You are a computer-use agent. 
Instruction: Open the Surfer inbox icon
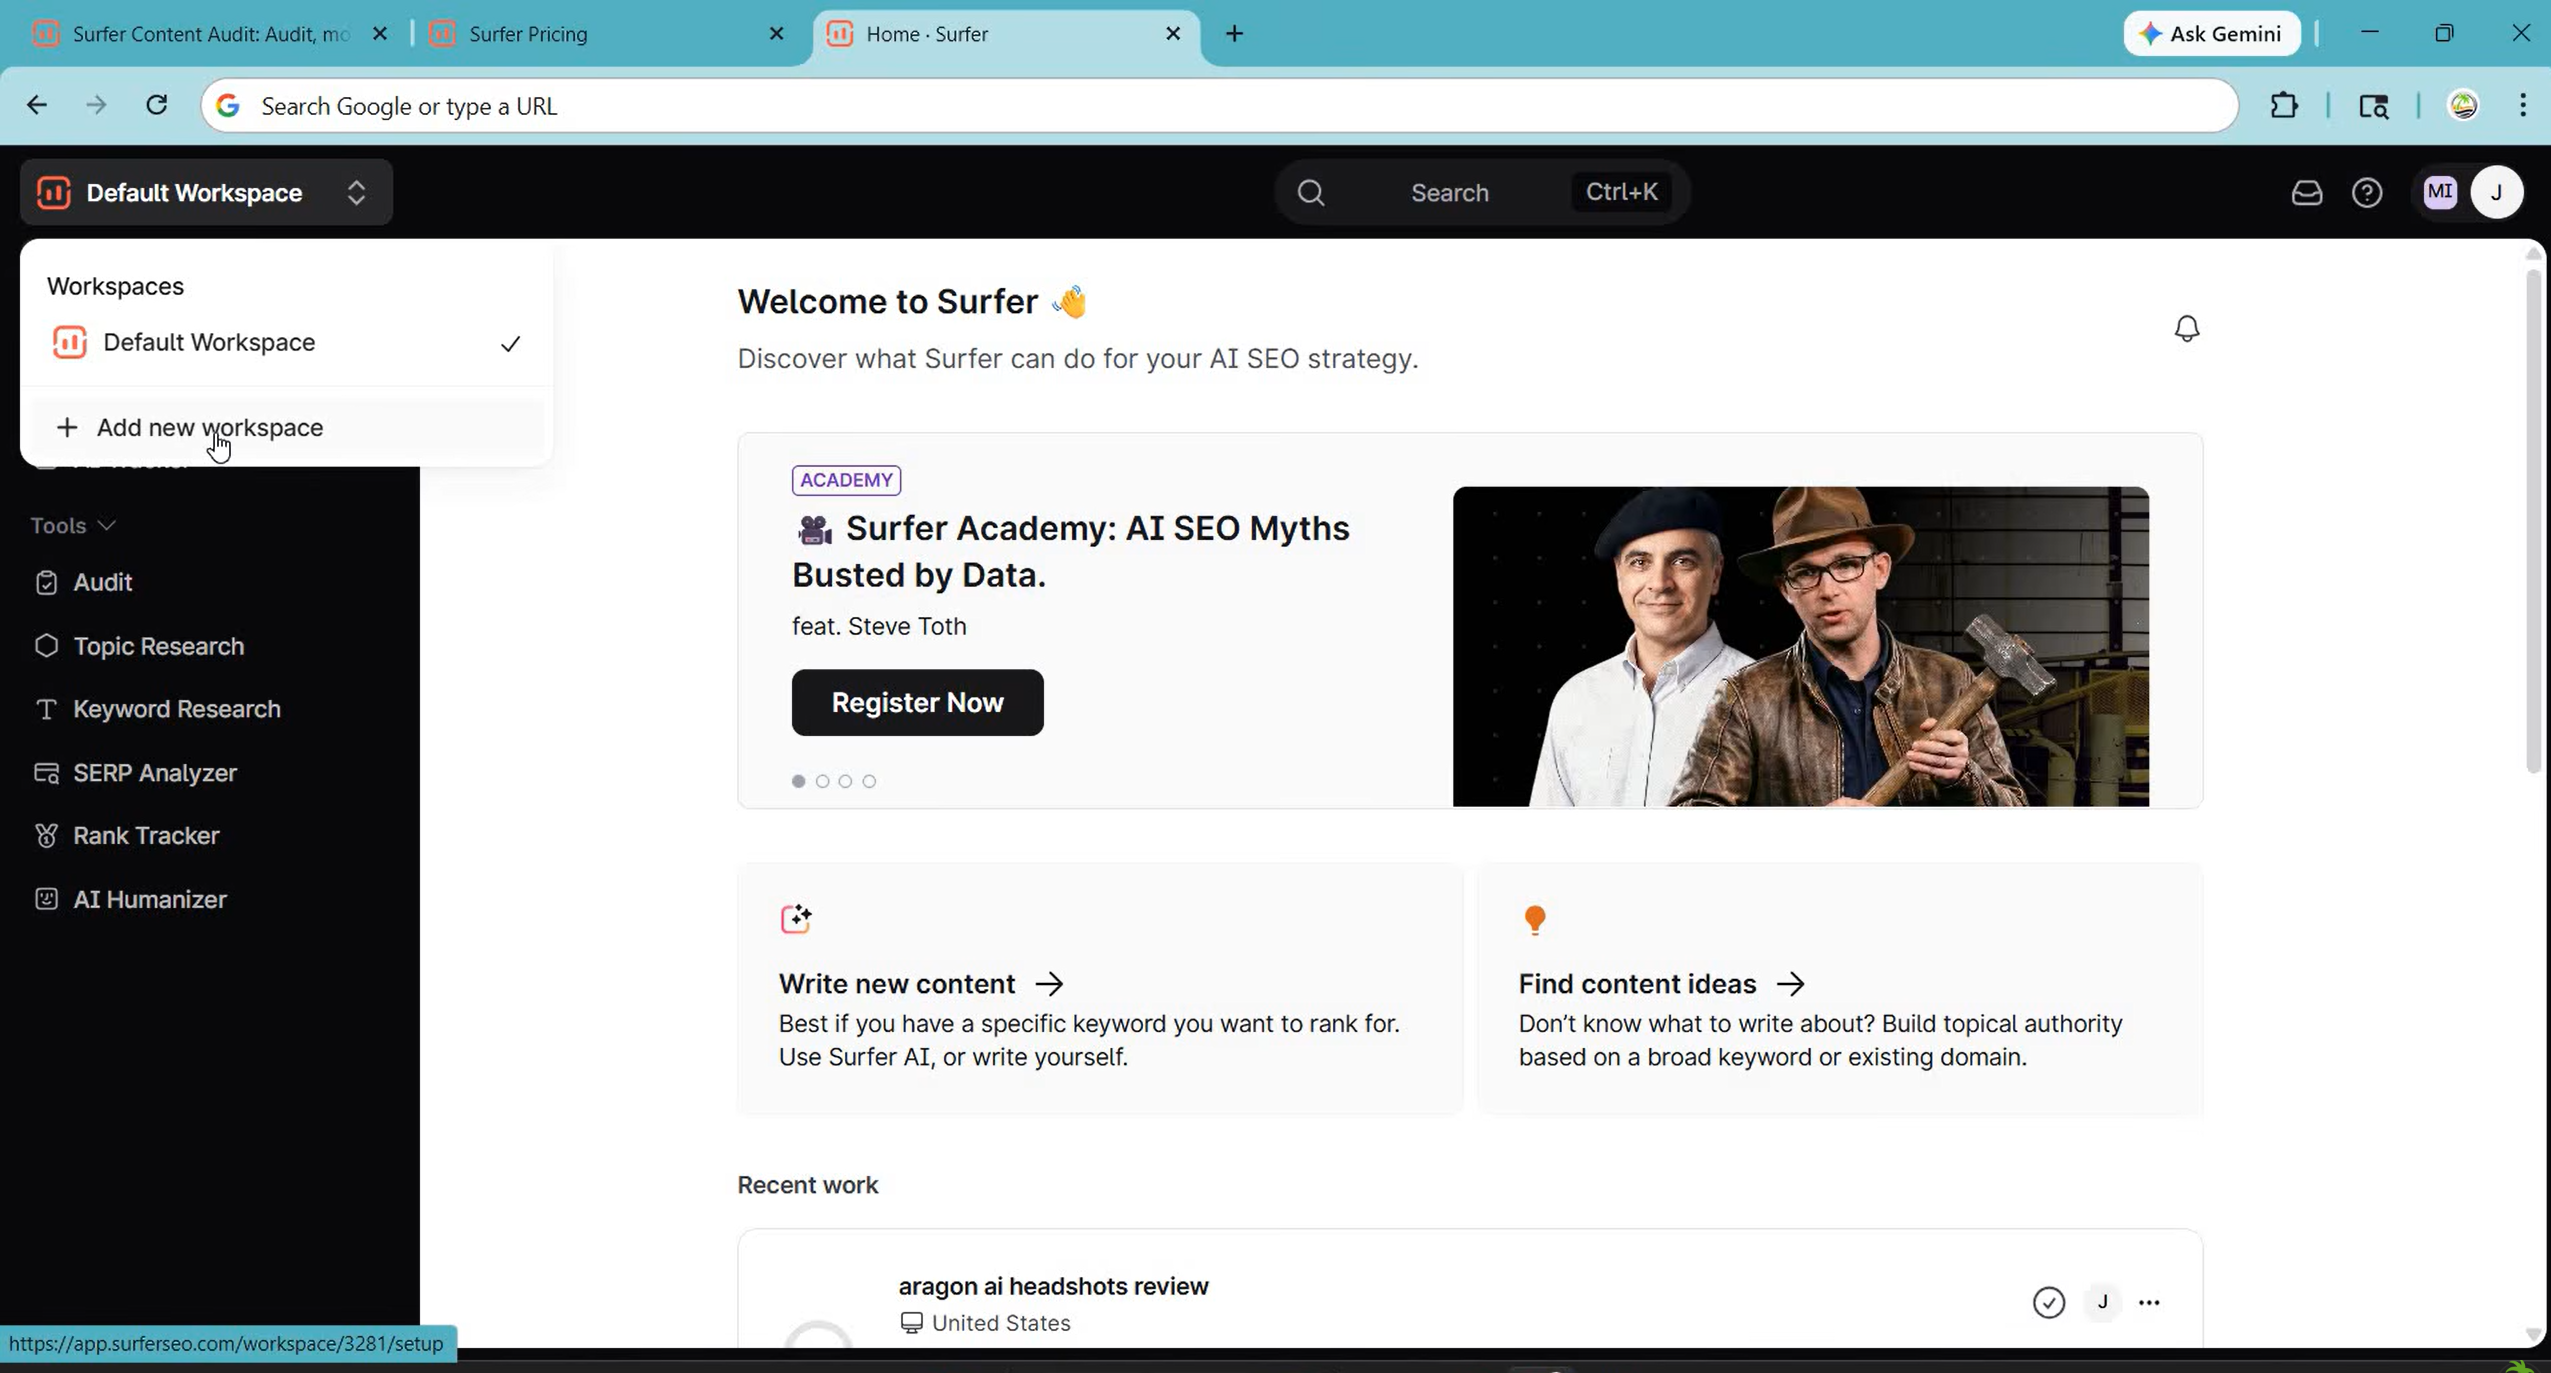[2306, 192]
